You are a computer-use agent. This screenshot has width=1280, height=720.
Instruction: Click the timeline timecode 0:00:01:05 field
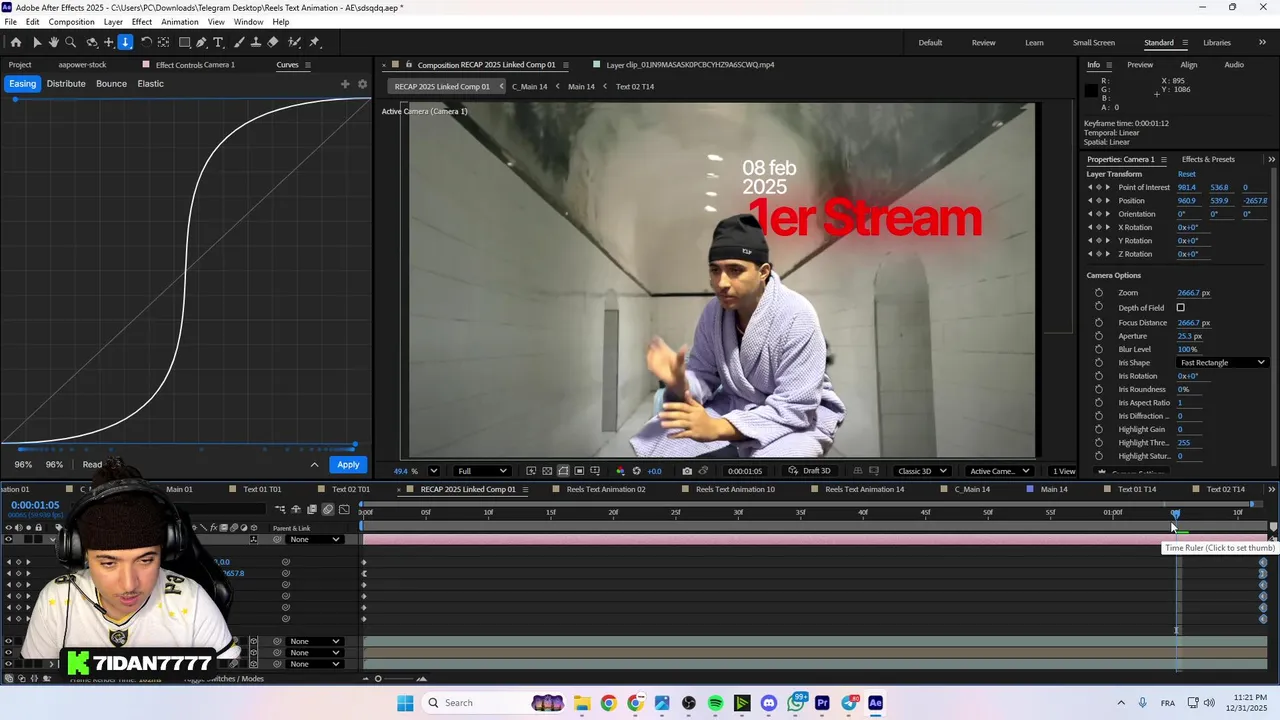click(x=35, y=505)
